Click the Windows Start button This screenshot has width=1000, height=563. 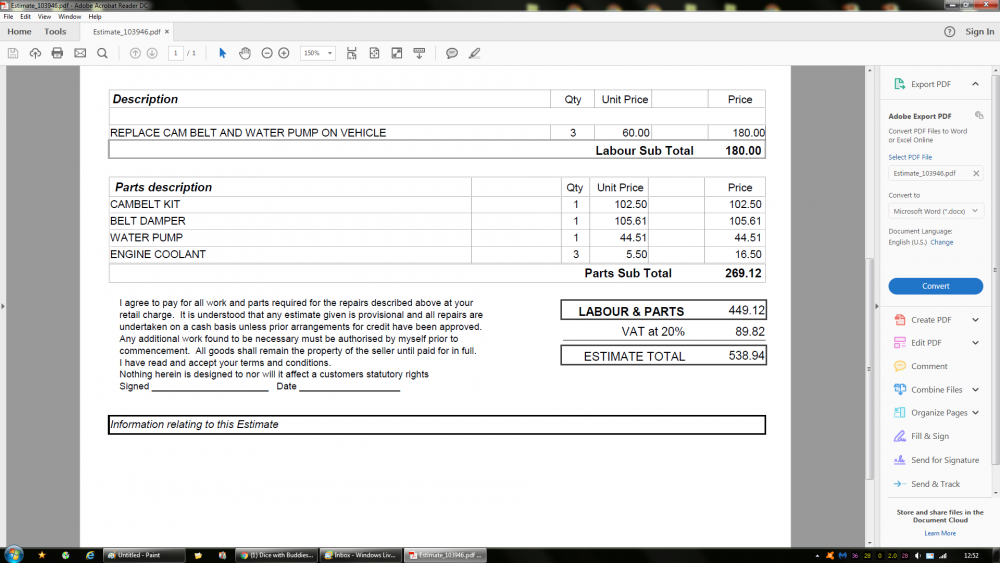13,555
